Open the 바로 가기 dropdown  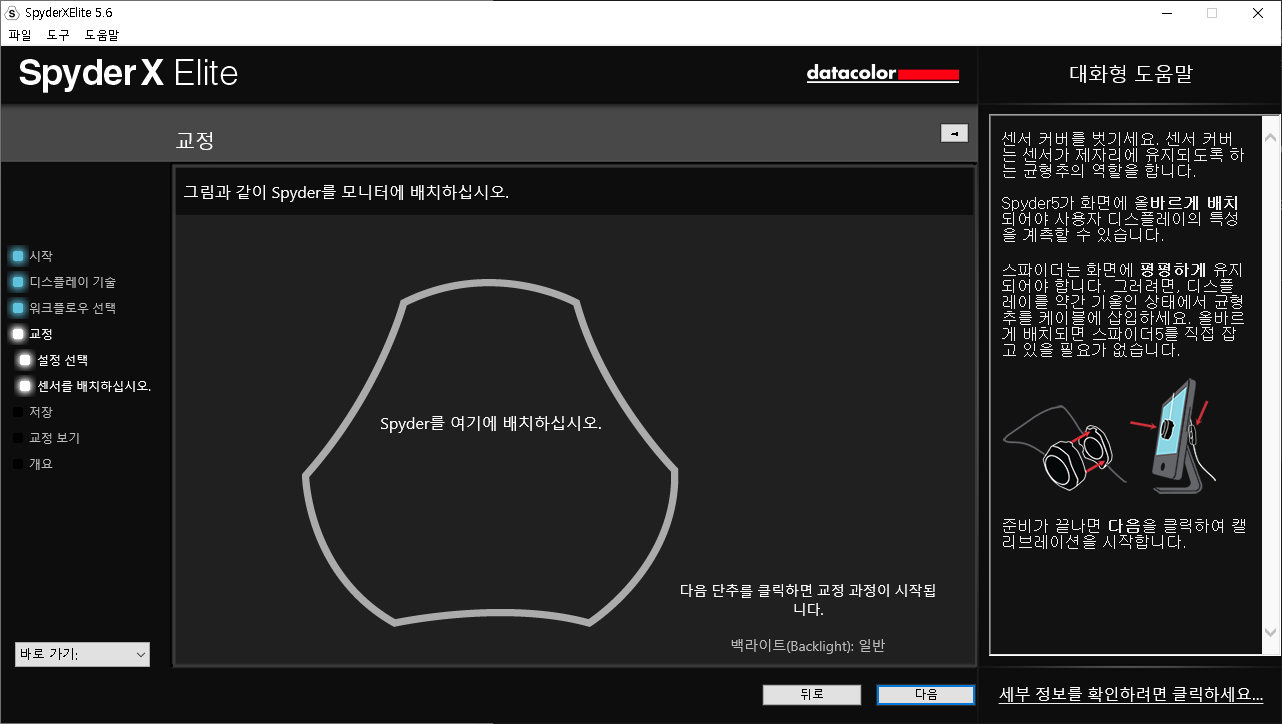(83, 654)
